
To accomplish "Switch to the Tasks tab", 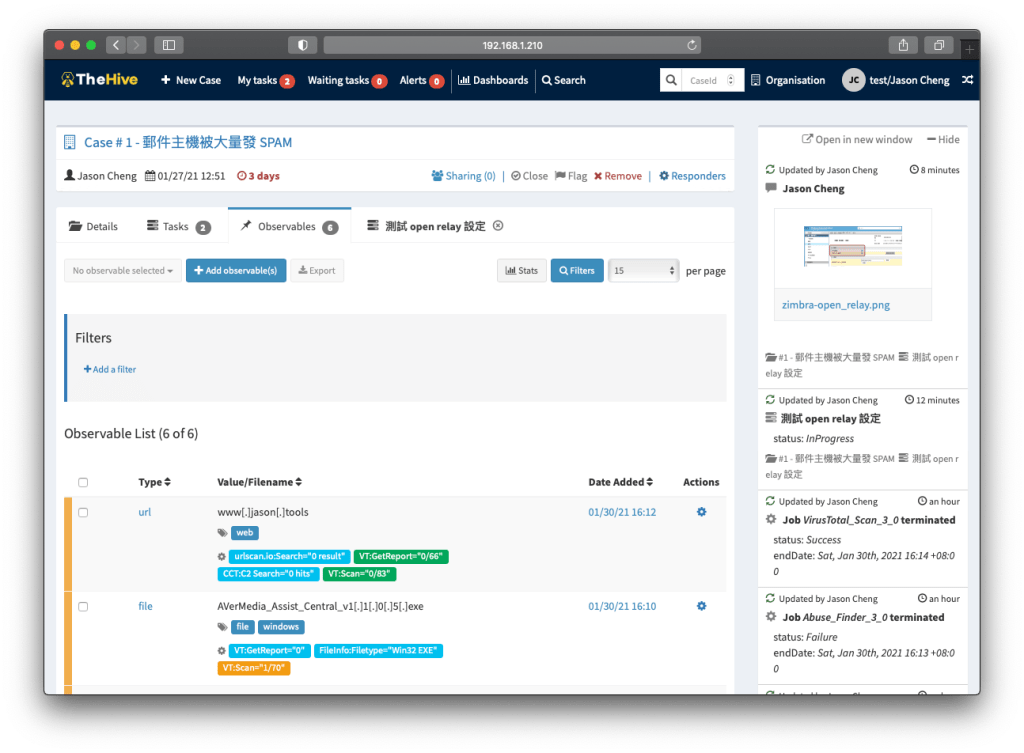I will point(178,227).
